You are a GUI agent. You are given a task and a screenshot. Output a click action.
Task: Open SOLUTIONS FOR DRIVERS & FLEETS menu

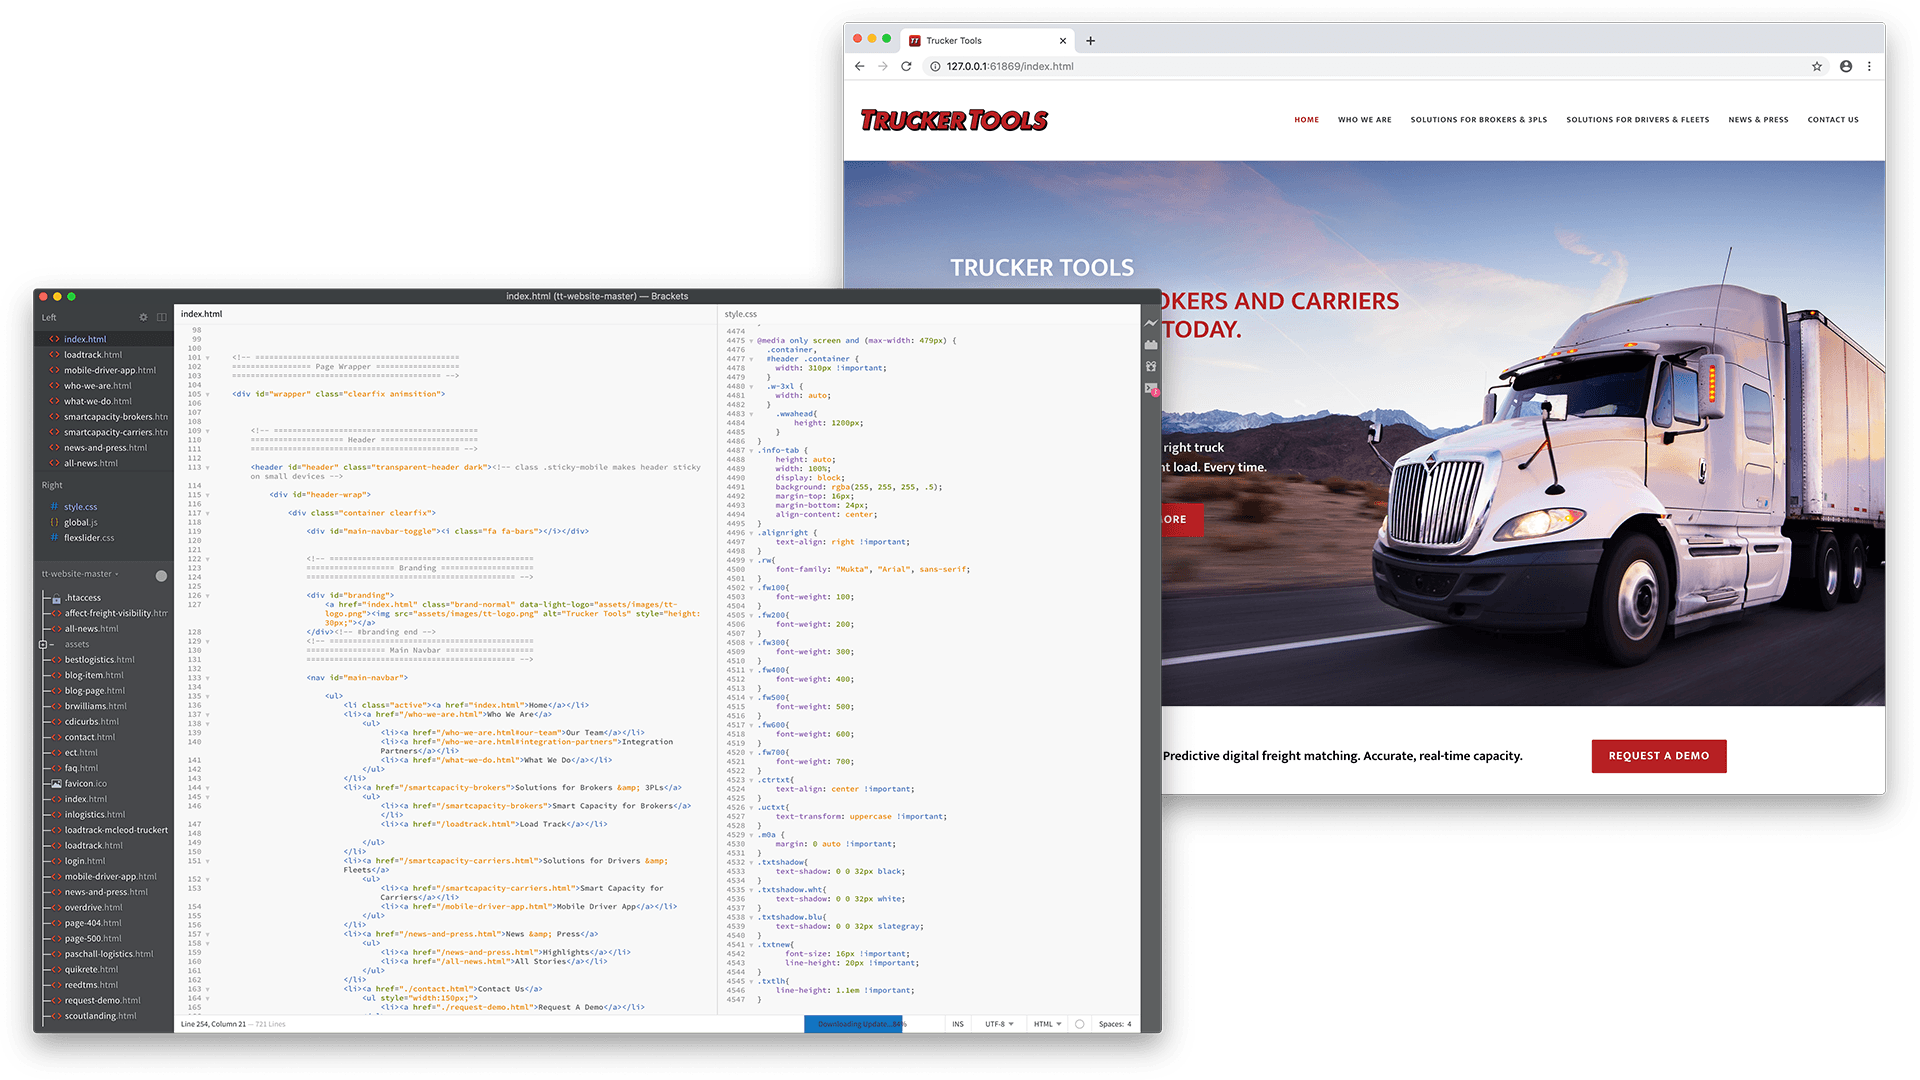click(x=1637, y=120)
